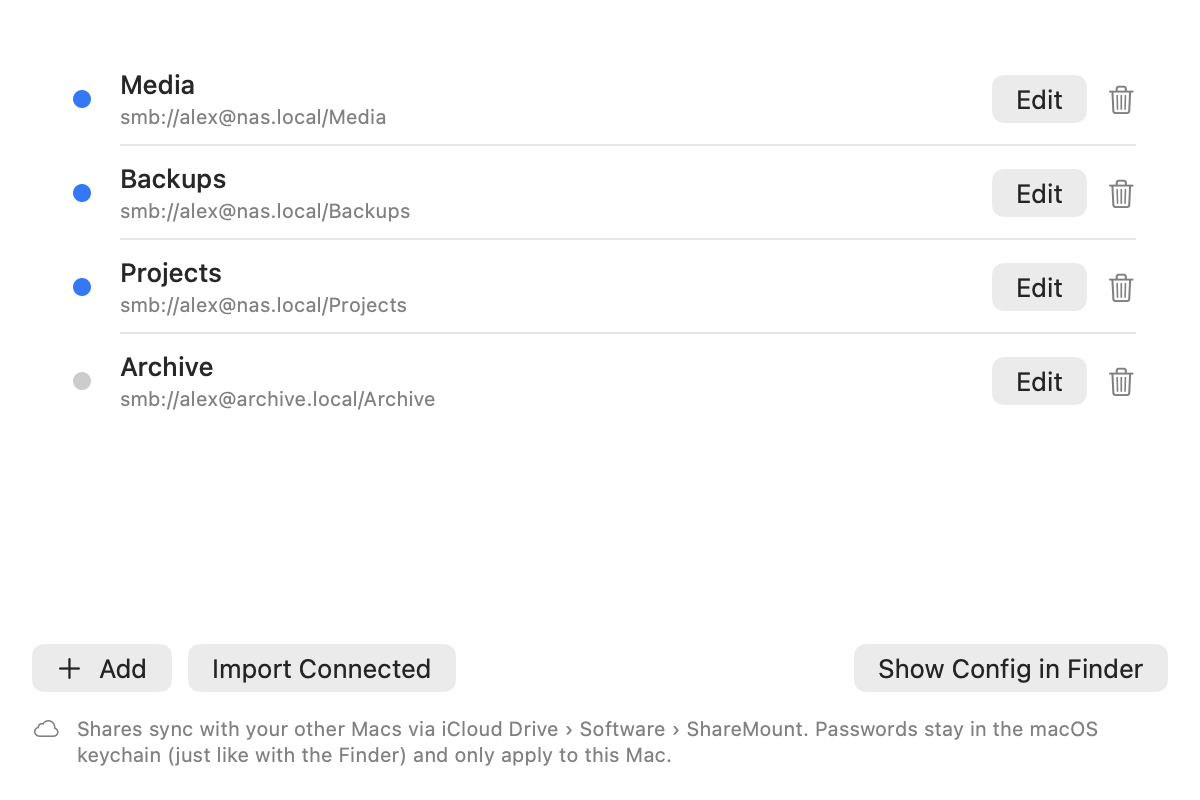Show Config in Finder
The width and height of the screenshot is (1200, 800).
pyautogui.click(x=1011, y=668)
